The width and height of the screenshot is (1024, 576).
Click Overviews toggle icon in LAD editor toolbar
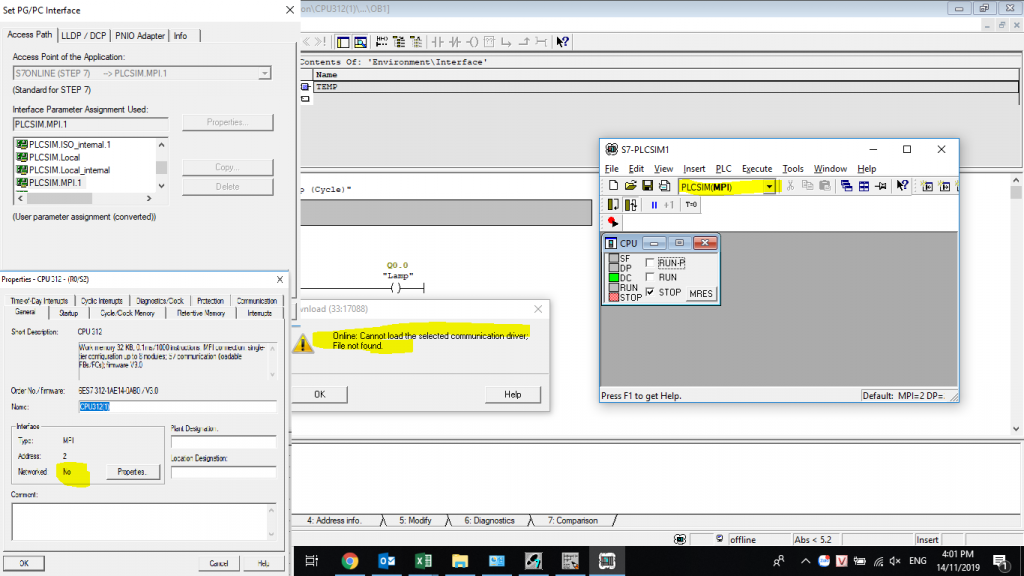[x=343, y=42]
